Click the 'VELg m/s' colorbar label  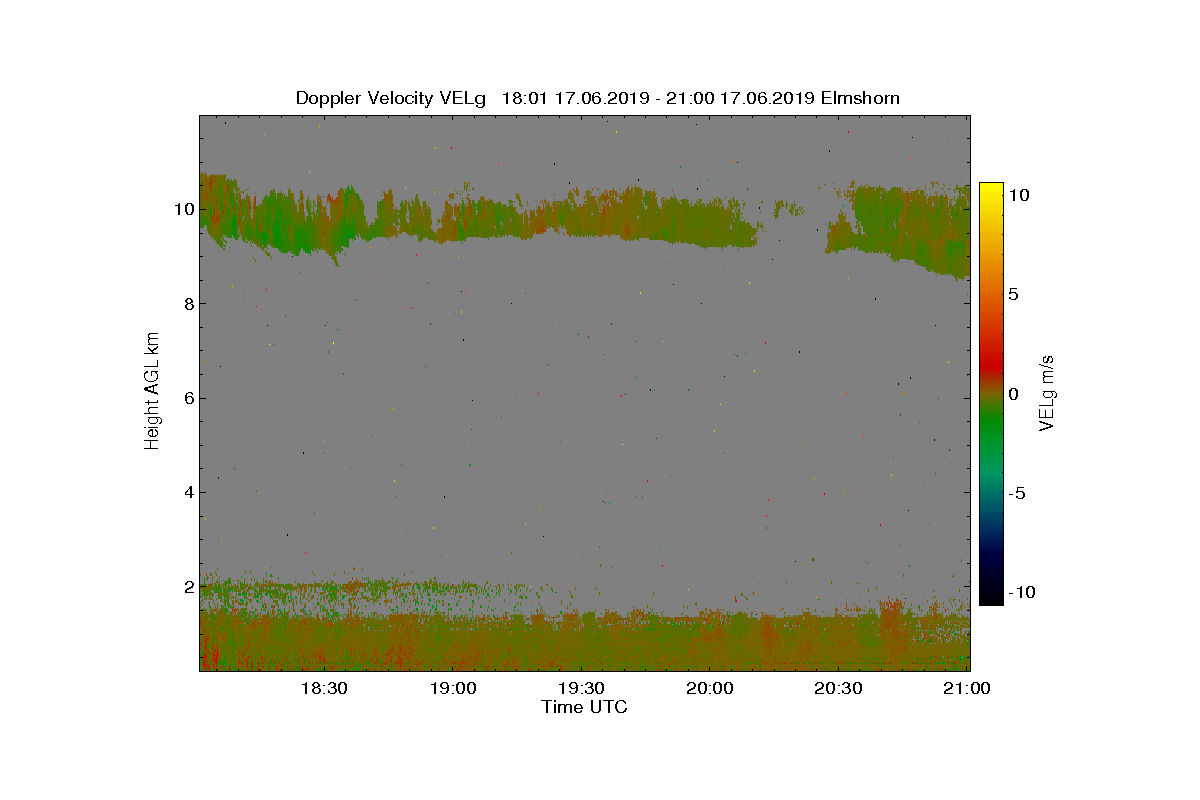1047,391
